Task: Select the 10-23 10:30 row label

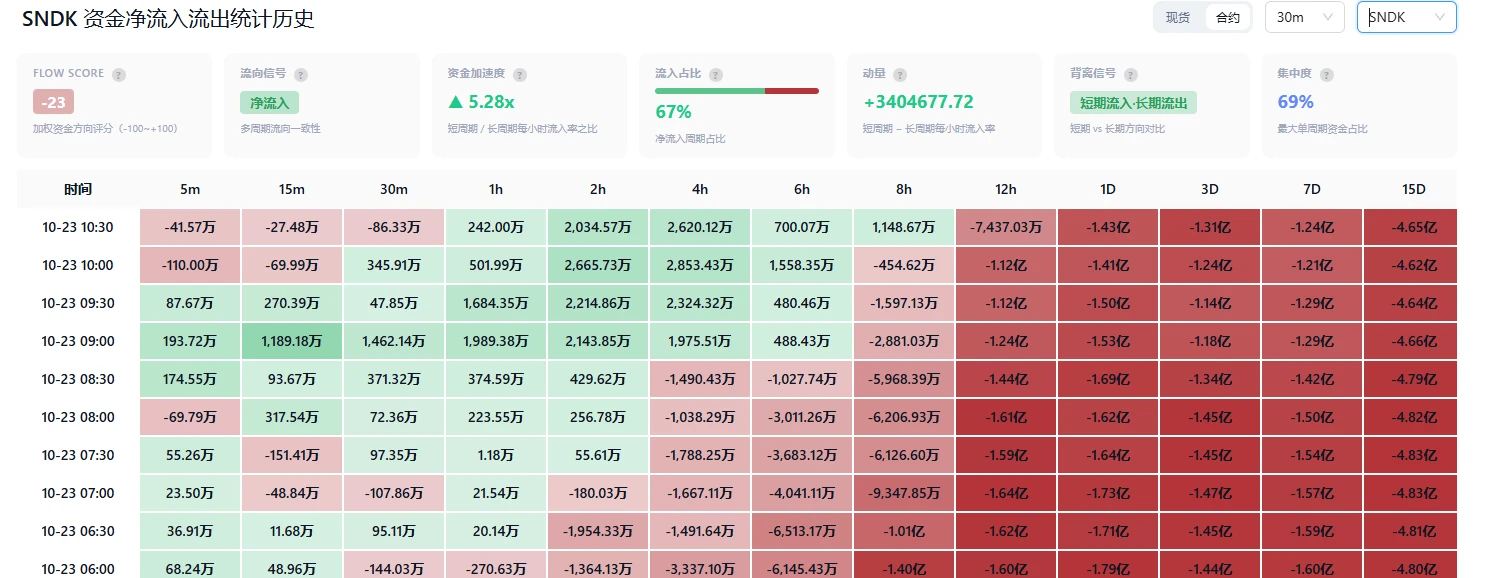Action: pyautogui.click(x=78, y=227)
